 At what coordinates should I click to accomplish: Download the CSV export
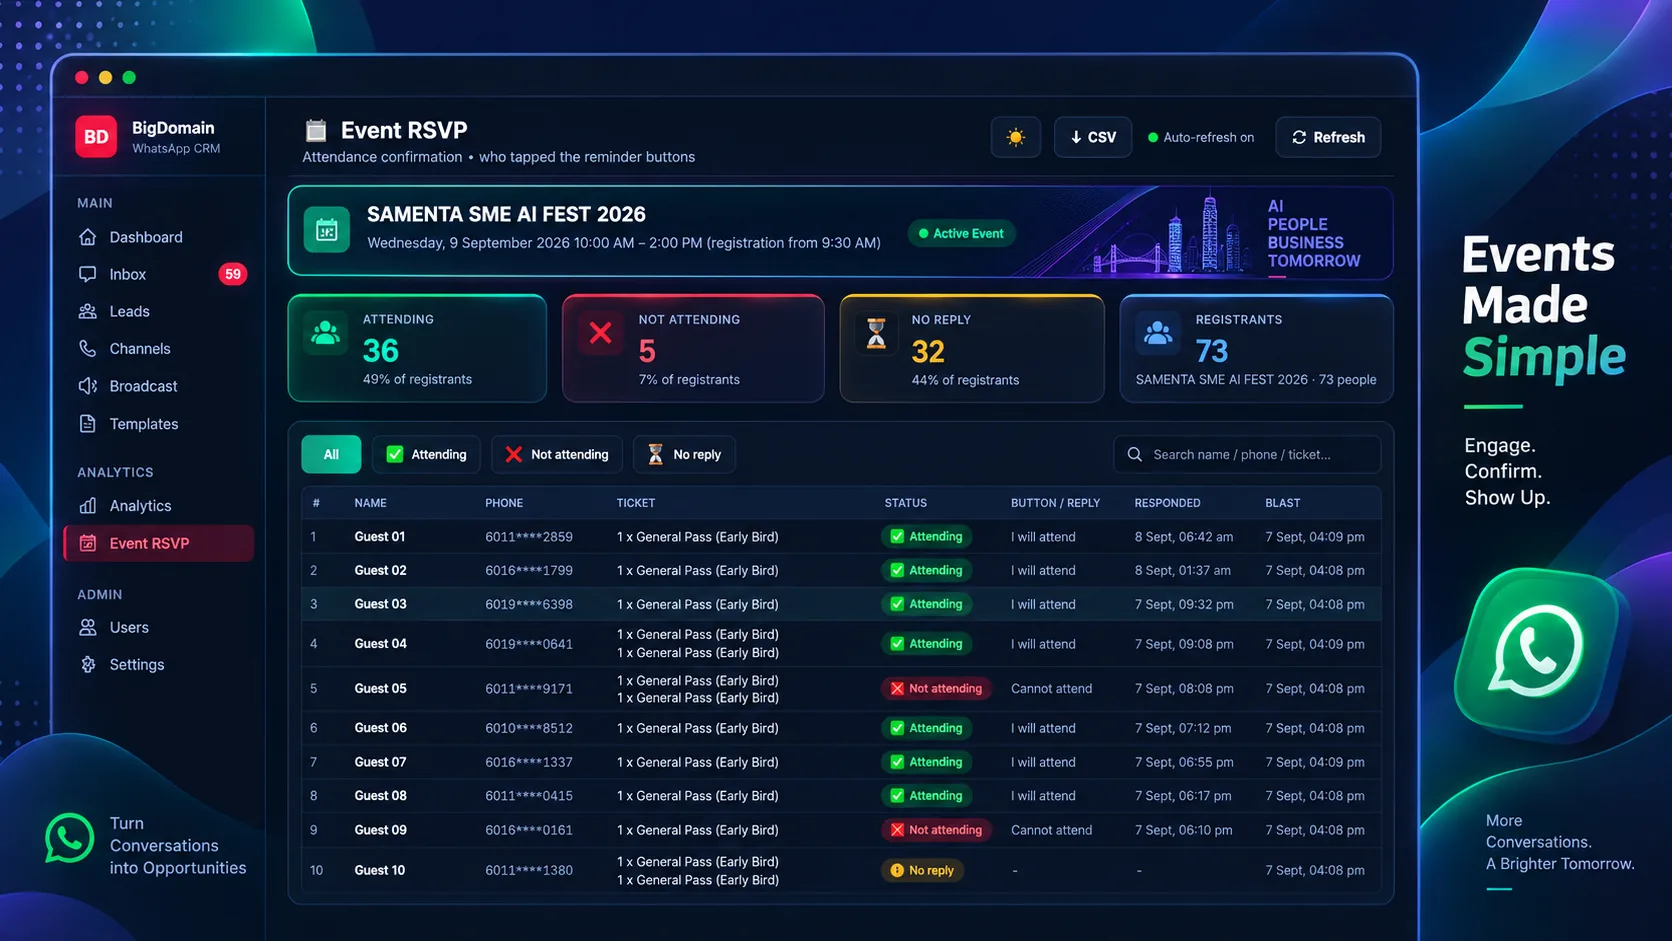pyautogui.click(x=1093, y=137)
